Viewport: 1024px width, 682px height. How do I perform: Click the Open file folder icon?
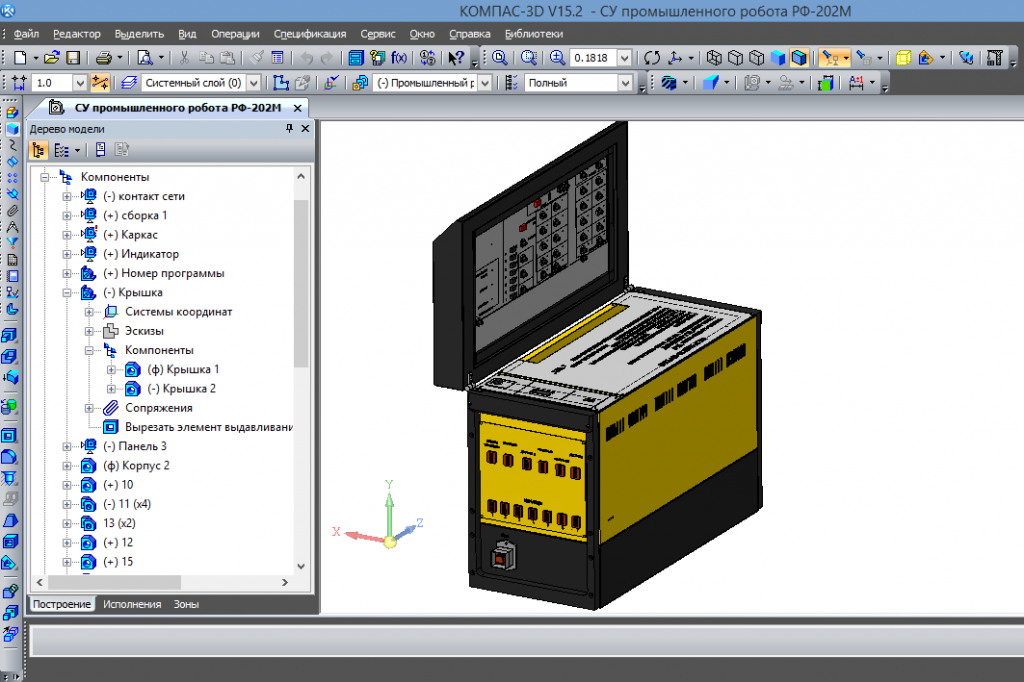pyautogui.click(x=51, y=57)
